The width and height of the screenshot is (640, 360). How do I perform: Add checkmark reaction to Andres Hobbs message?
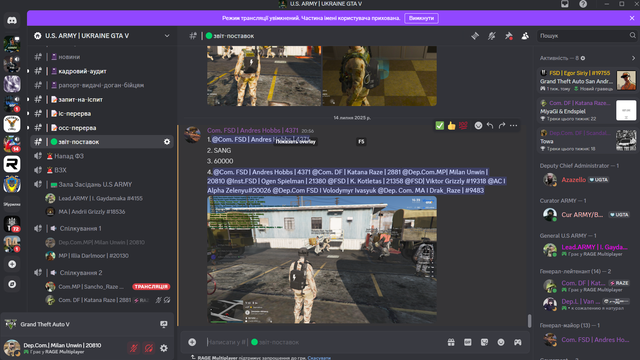(440, 126)
